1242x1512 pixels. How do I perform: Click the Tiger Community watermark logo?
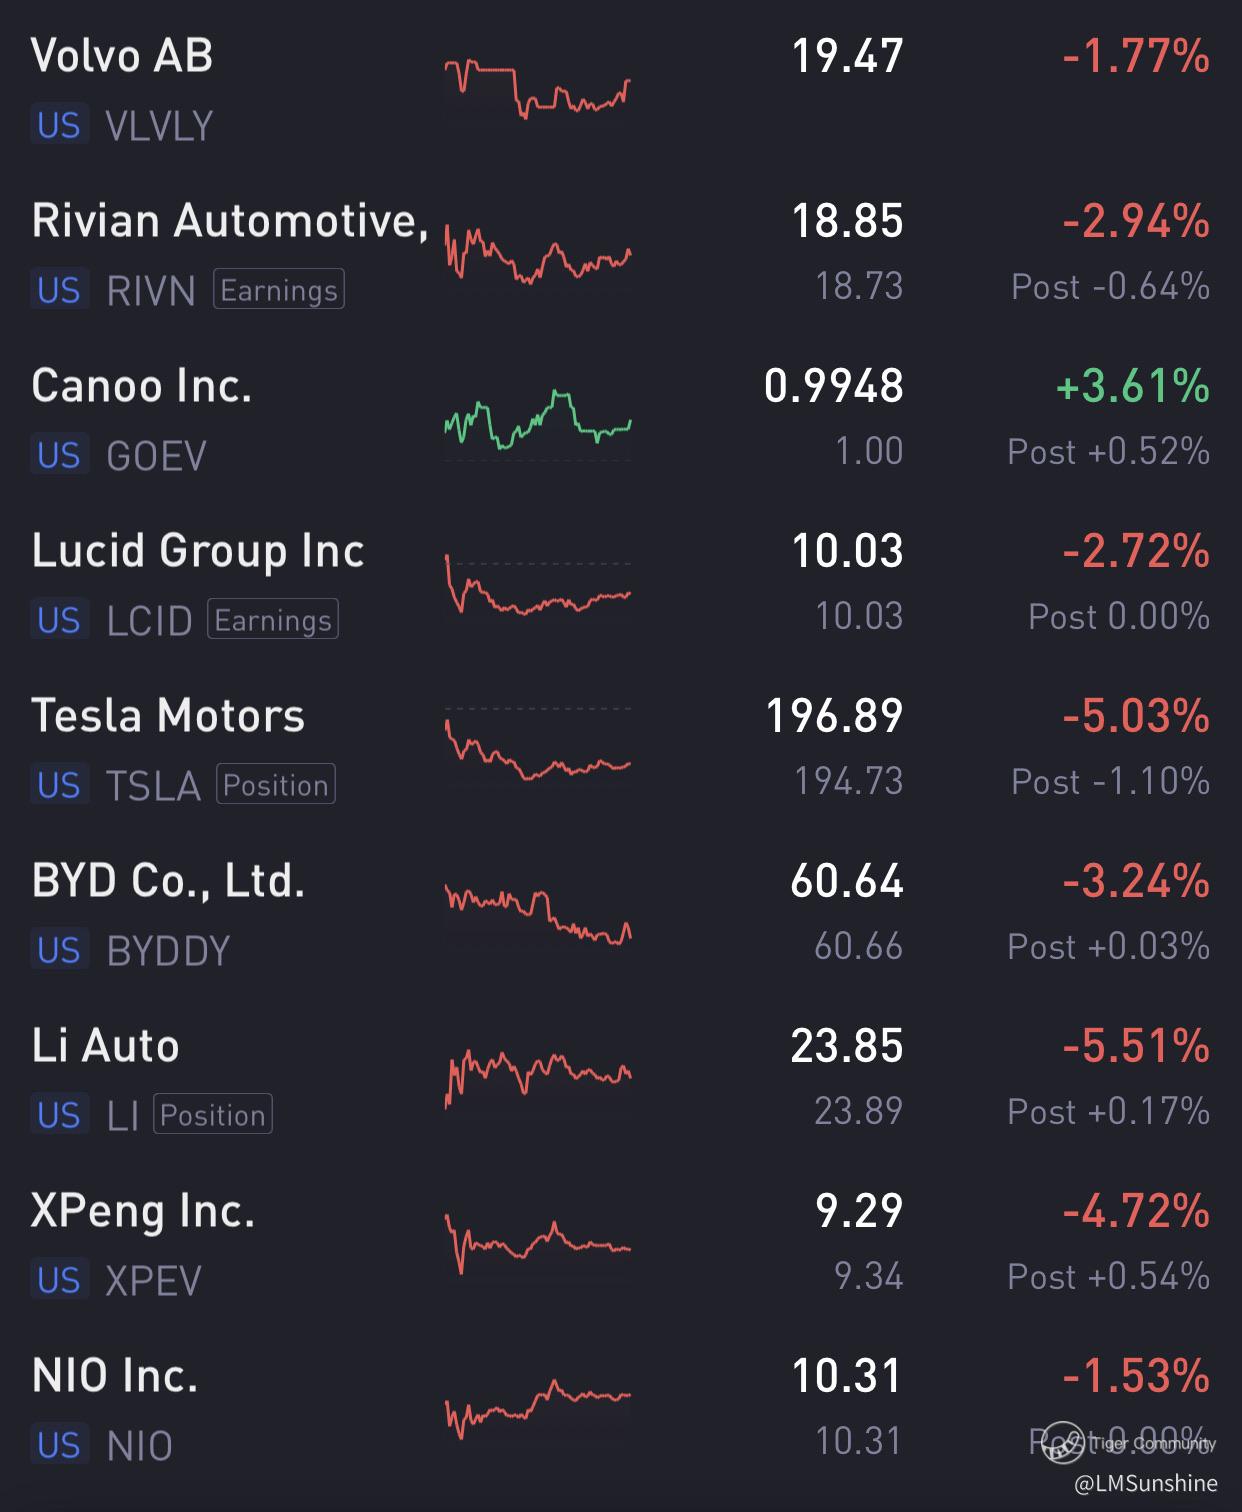[1063, 1442]
